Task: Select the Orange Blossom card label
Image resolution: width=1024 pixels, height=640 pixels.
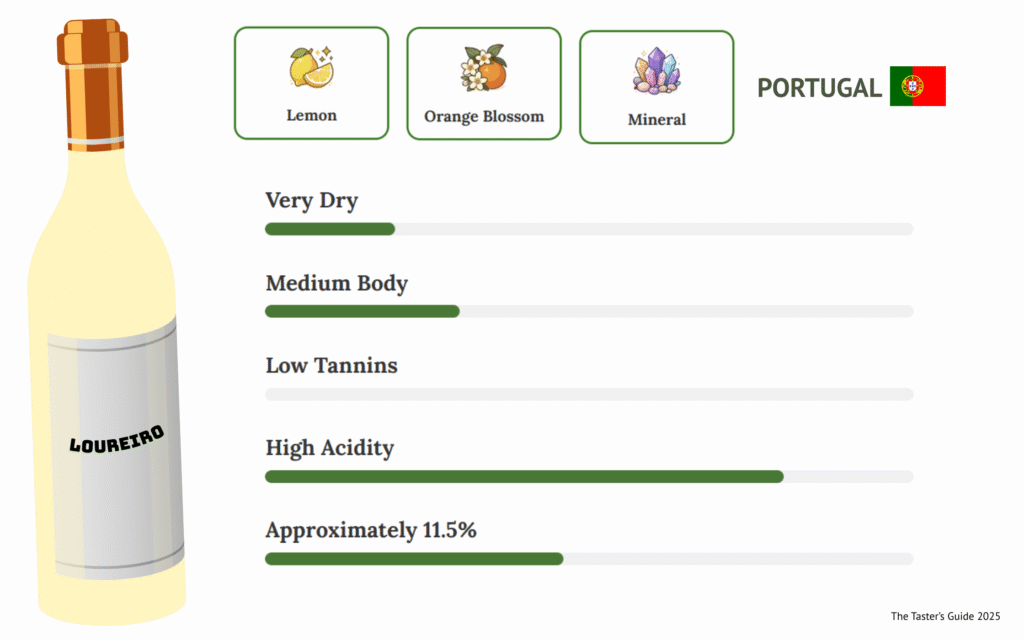Action: coord(484,116)
